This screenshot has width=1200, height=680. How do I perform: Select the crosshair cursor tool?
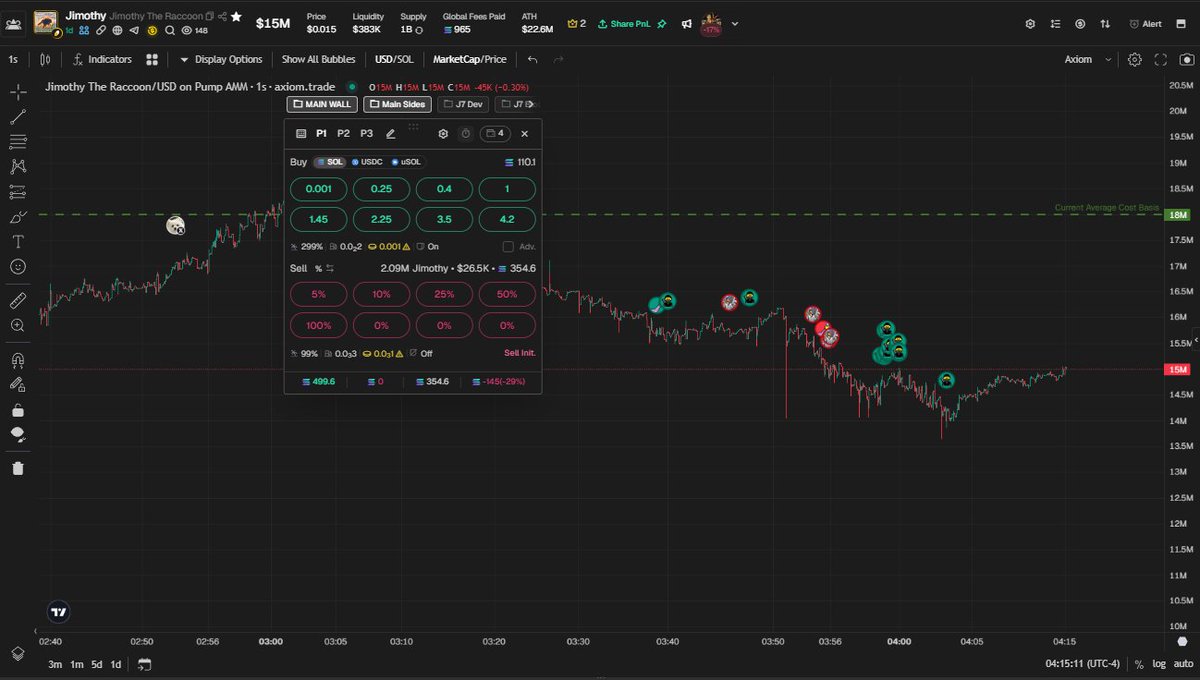click(18, 93)
